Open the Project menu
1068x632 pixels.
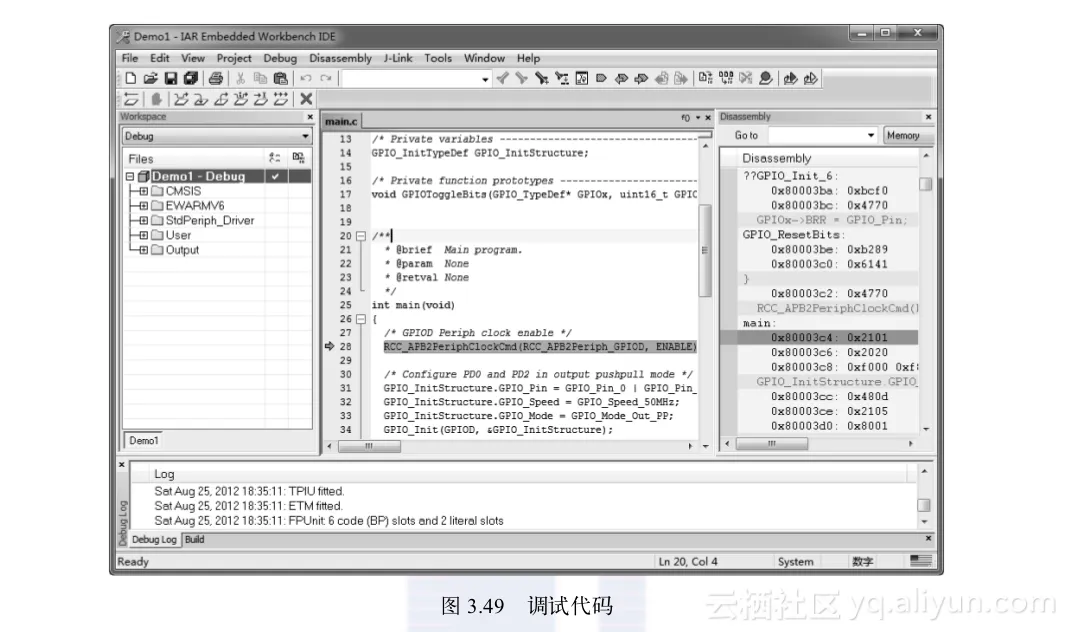234,59
